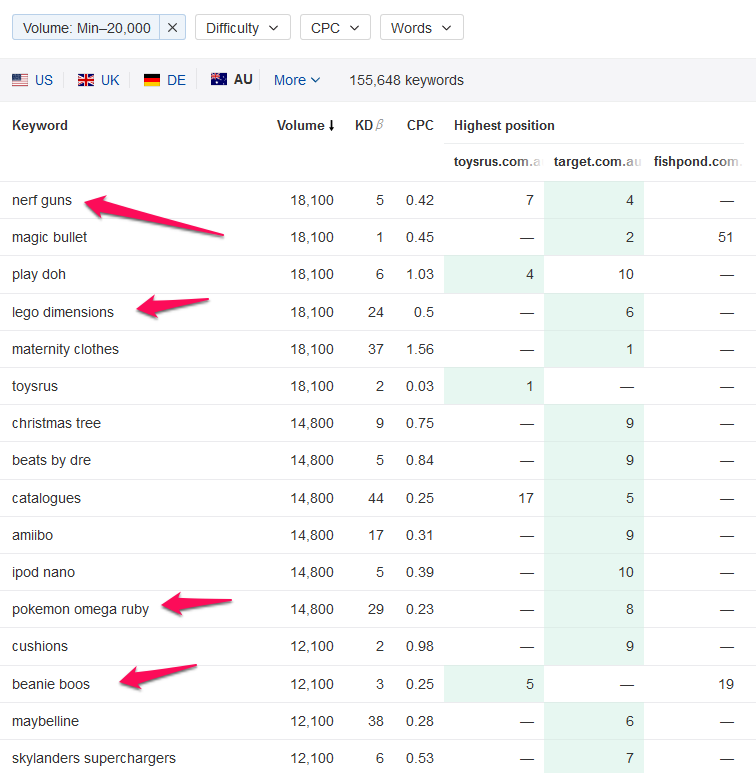Open the lego dimensions keyword
This screenshot has width=756, height=773.
pyautogui.click(x=63, y=312)
